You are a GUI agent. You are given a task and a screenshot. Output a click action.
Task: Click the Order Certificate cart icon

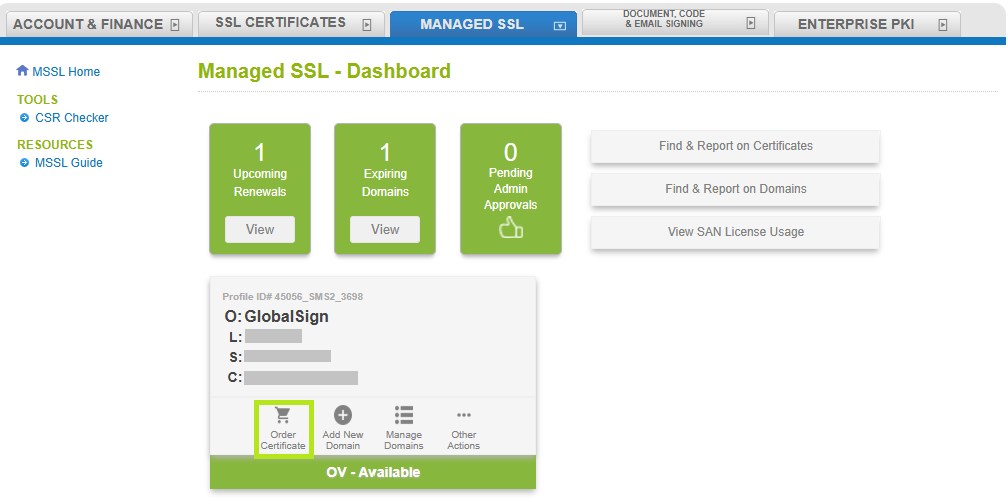pos(283,415)
